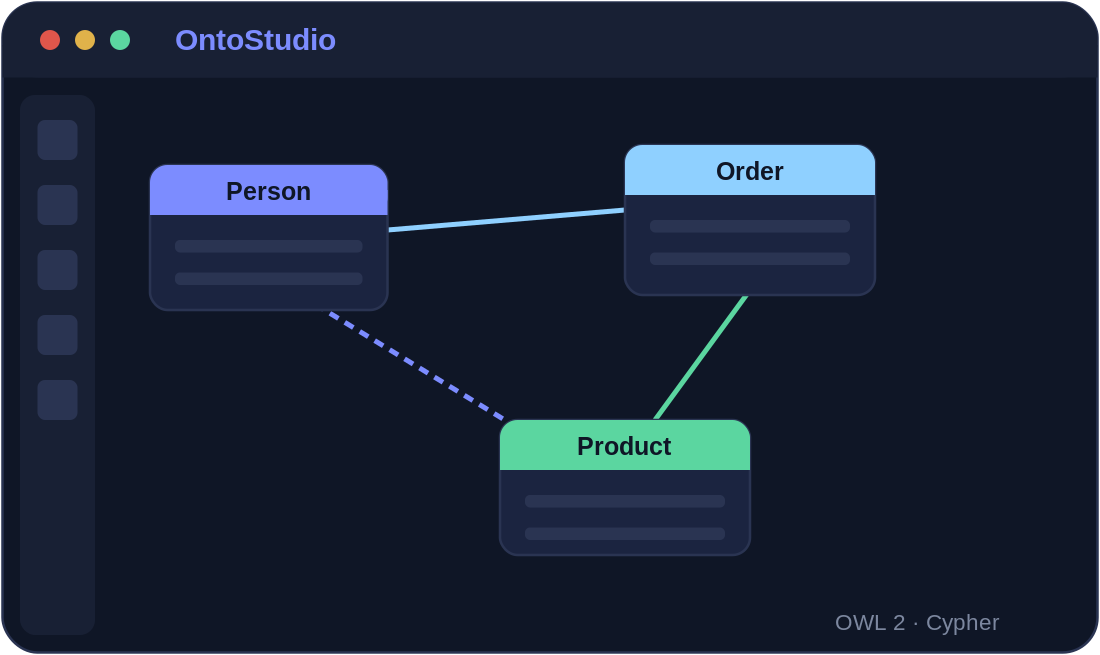Click the first property row in Person

[x=269, y=246]
